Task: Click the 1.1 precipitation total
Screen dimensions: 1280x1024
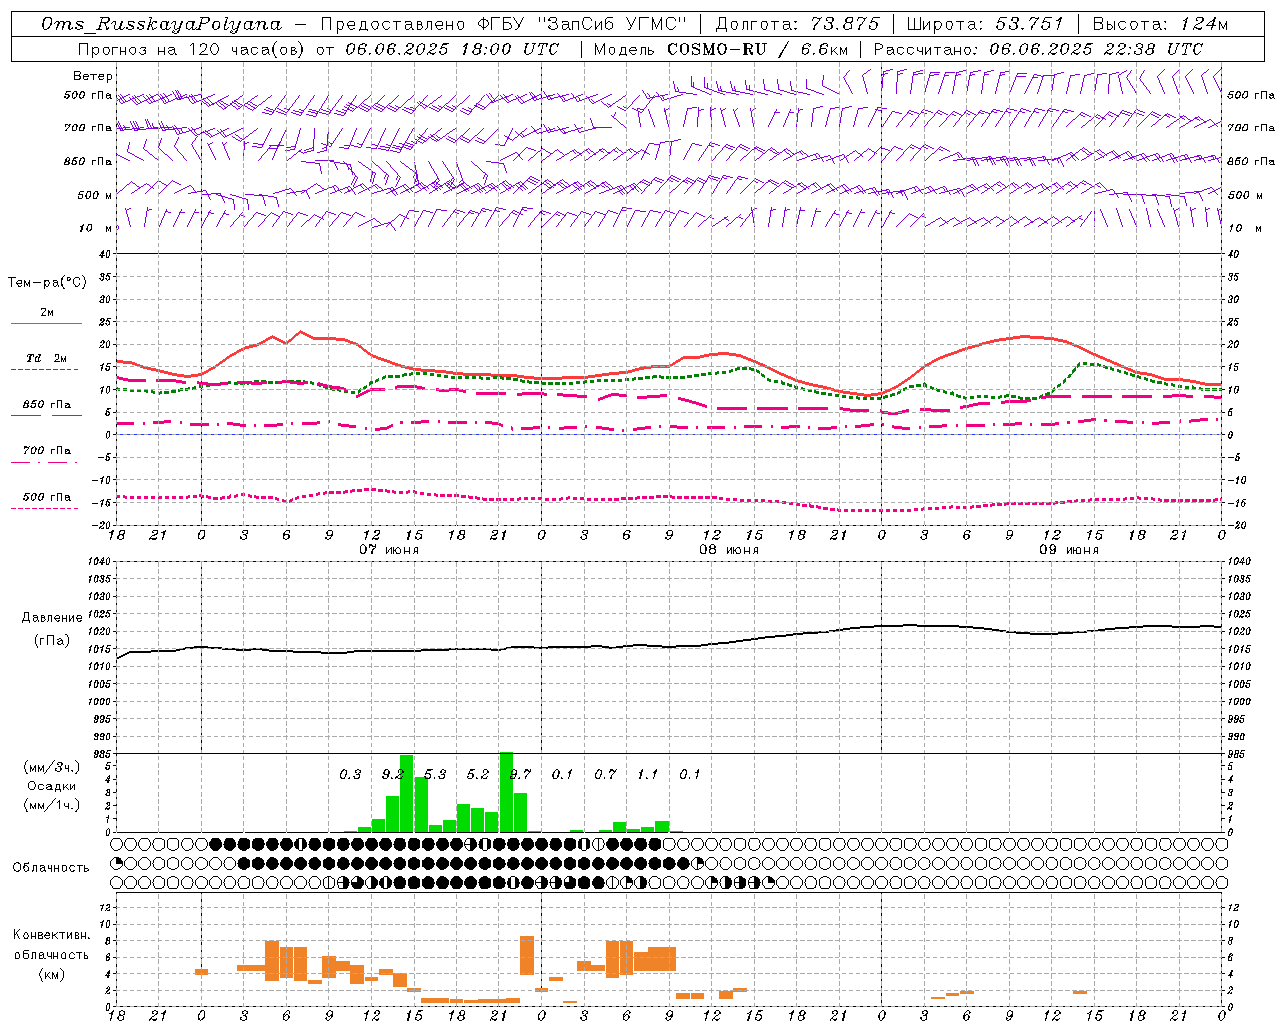Action: tap(648, 775)
